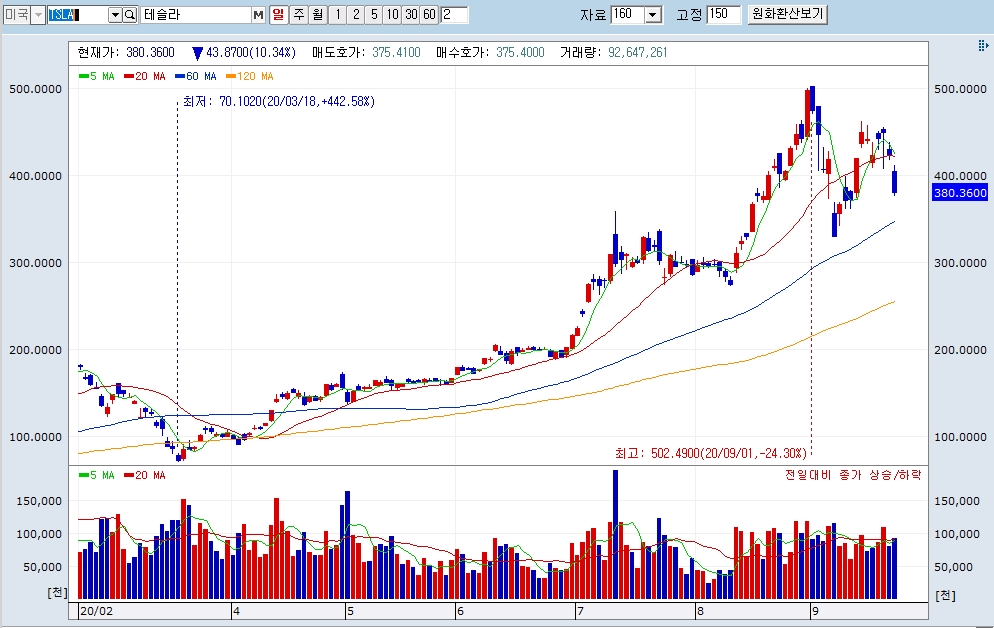
Task: Click the blue 380.3600 current price marker
Action: [959, 193]
